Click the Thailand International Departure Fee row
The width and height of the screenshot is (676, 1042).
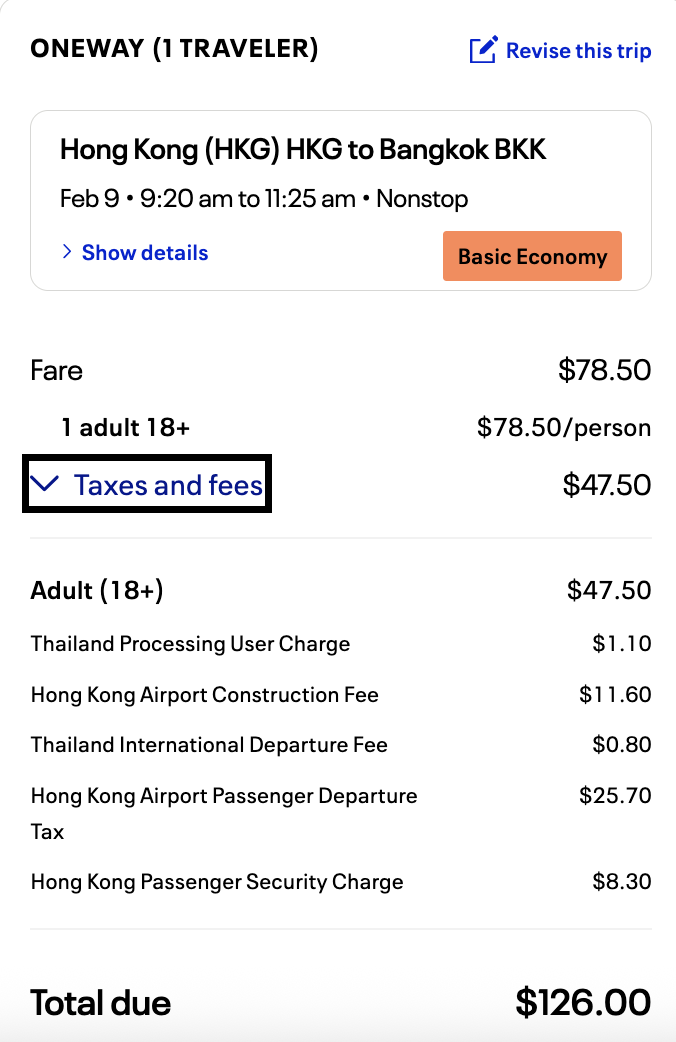tap(209, 745)
